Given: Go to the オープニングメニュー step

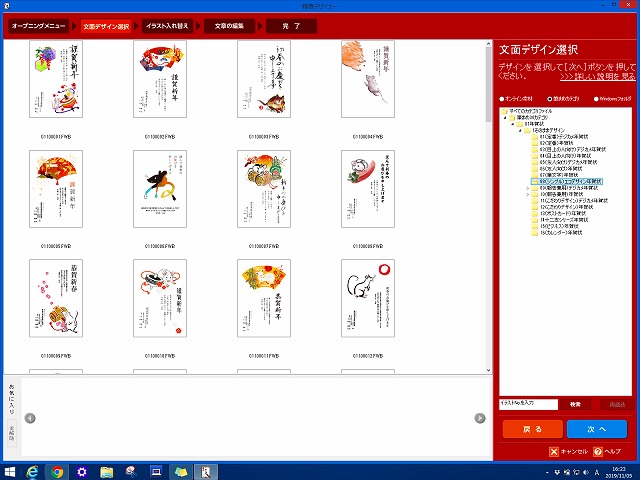Looking at the screenshot, I should [38, 26].
